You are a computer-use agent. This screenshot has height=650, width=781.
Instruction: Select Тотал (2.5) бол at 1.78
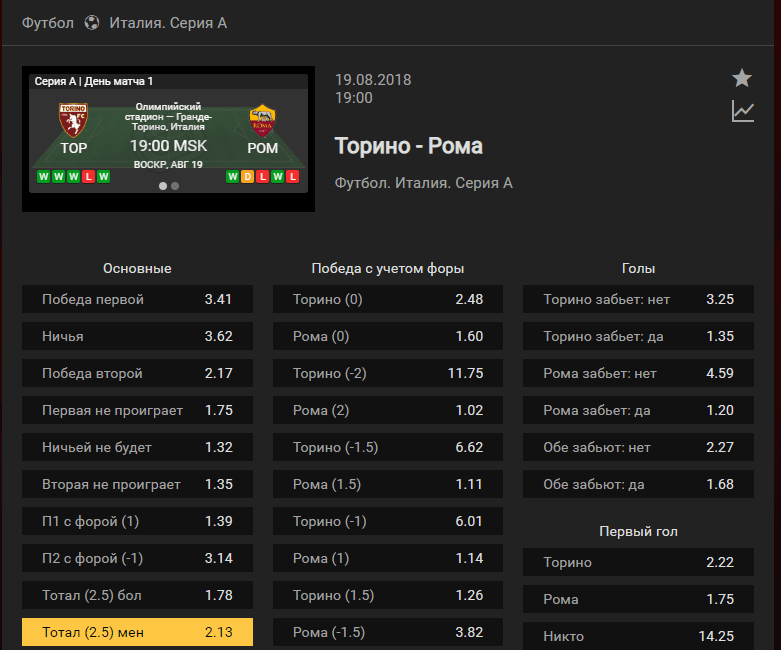[137, 595]
